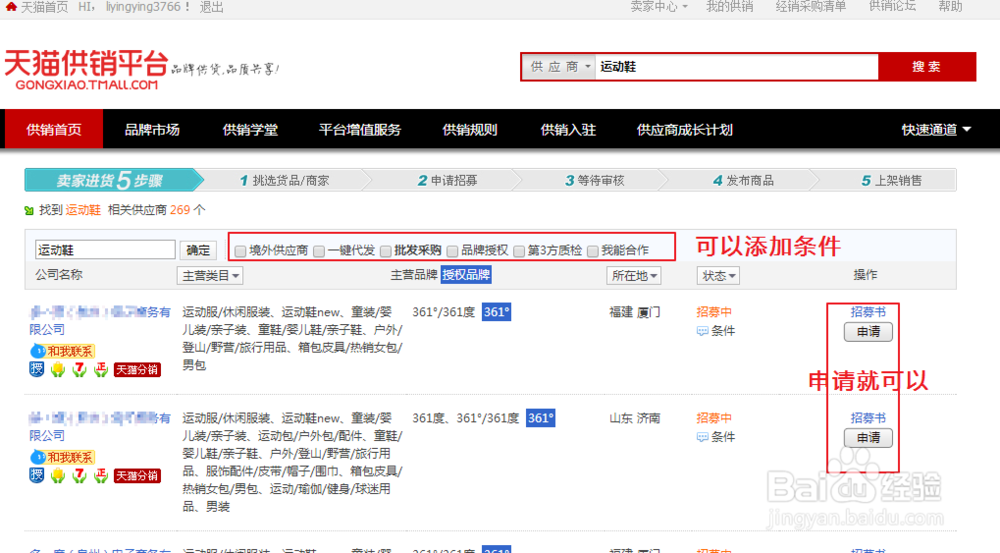Click orange 运动鞋 keyword in results summary

[x=84, y=210]
